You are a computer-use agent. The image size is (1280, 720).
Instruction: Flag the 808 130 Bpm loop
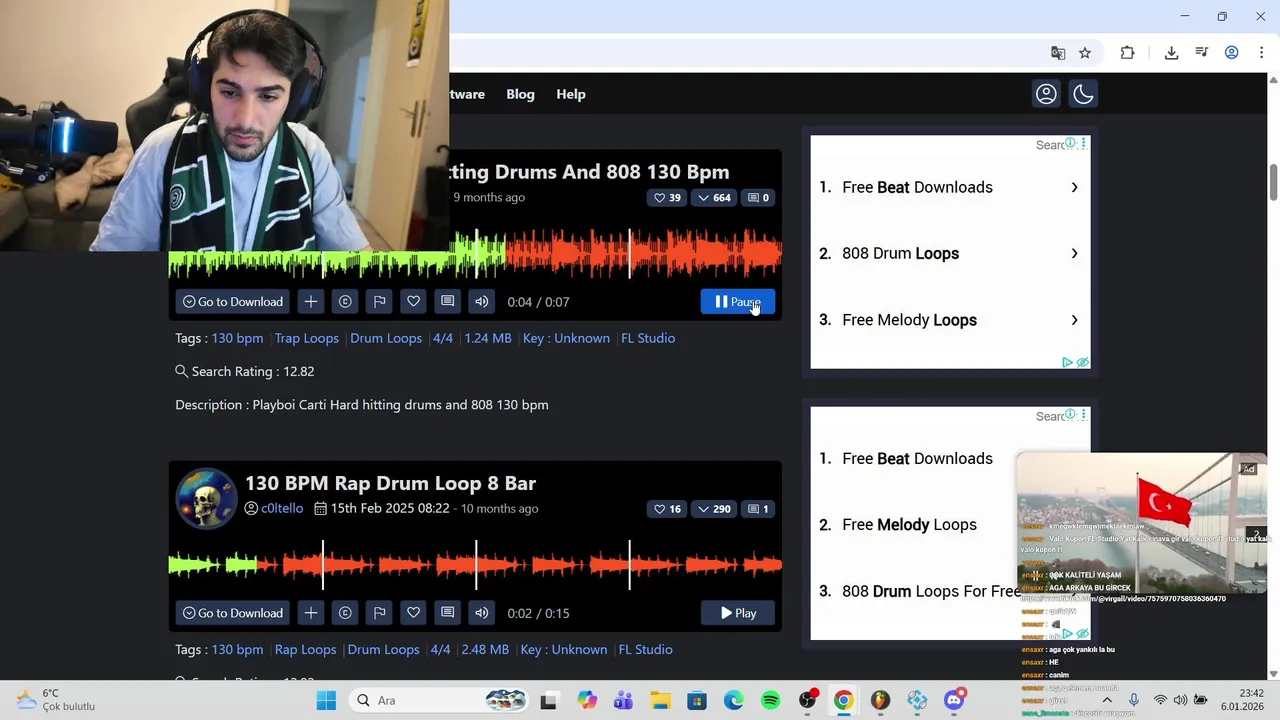coord(379,302)
